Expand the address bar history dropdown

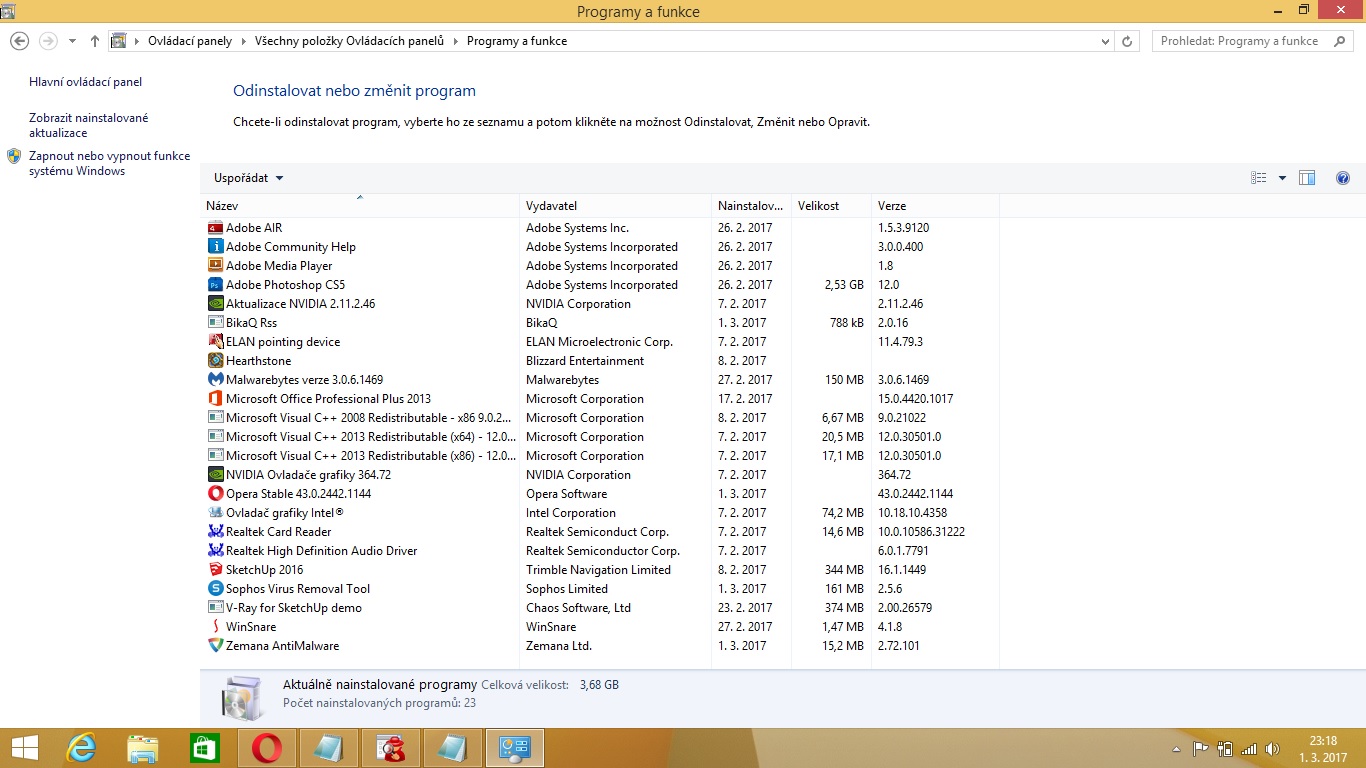1105,41
